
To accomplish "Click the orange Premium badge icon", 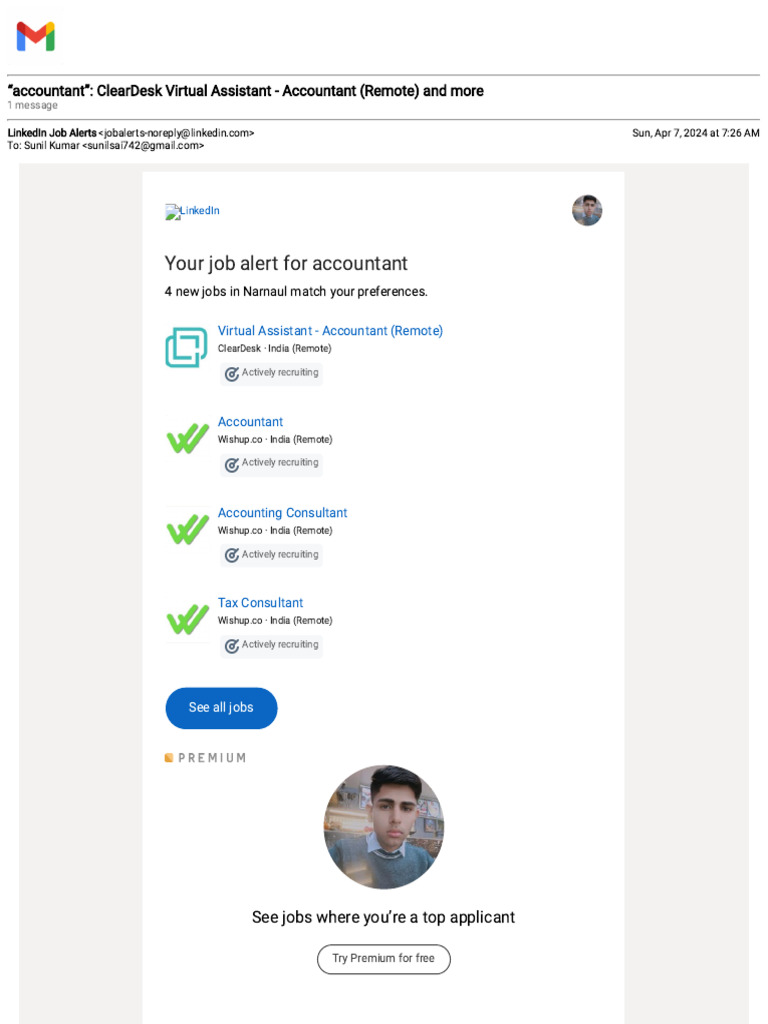I will coord(169,758).
